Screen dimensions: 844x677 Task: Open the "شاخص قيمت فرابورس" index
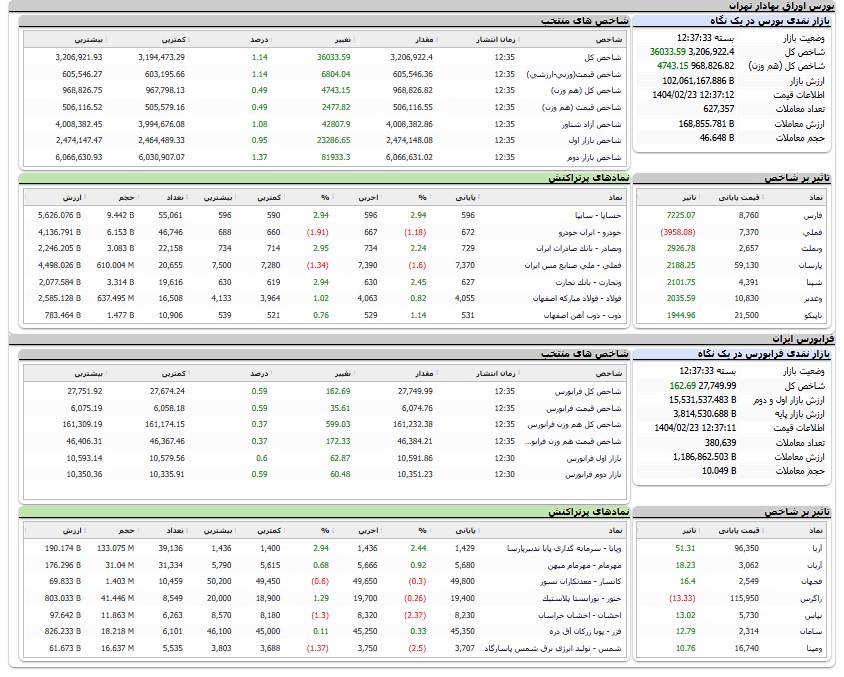pyautogui.click(x=583, y=408)
